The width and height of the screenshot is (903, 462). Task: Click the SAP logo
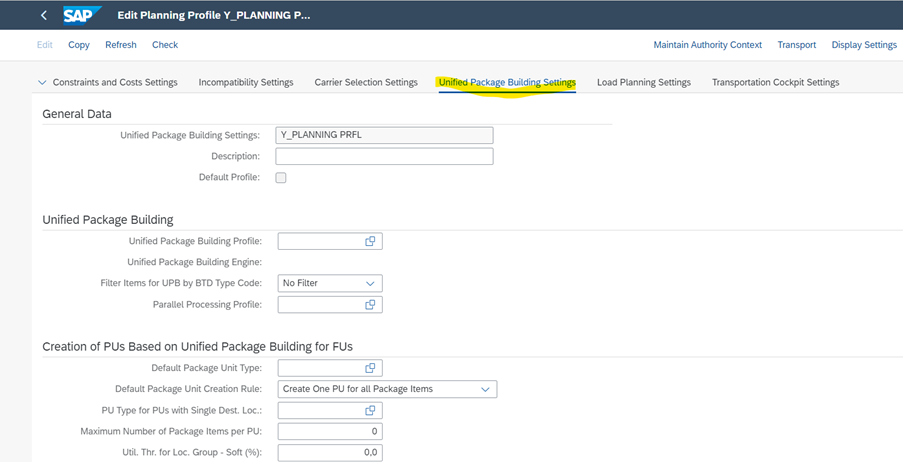[x=78, y=15]
